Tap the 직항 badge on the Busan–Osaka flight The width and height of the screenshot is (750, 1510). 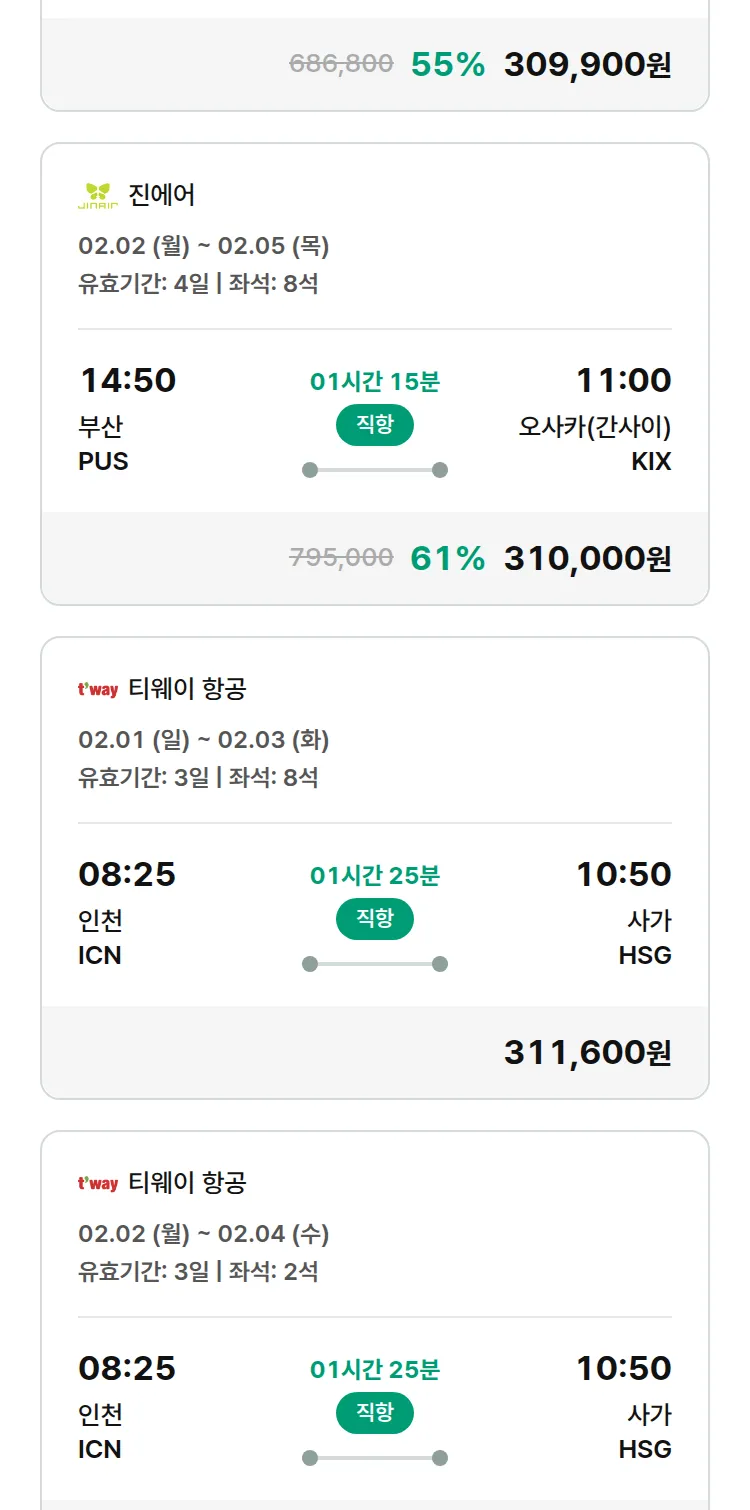(375, 425)
